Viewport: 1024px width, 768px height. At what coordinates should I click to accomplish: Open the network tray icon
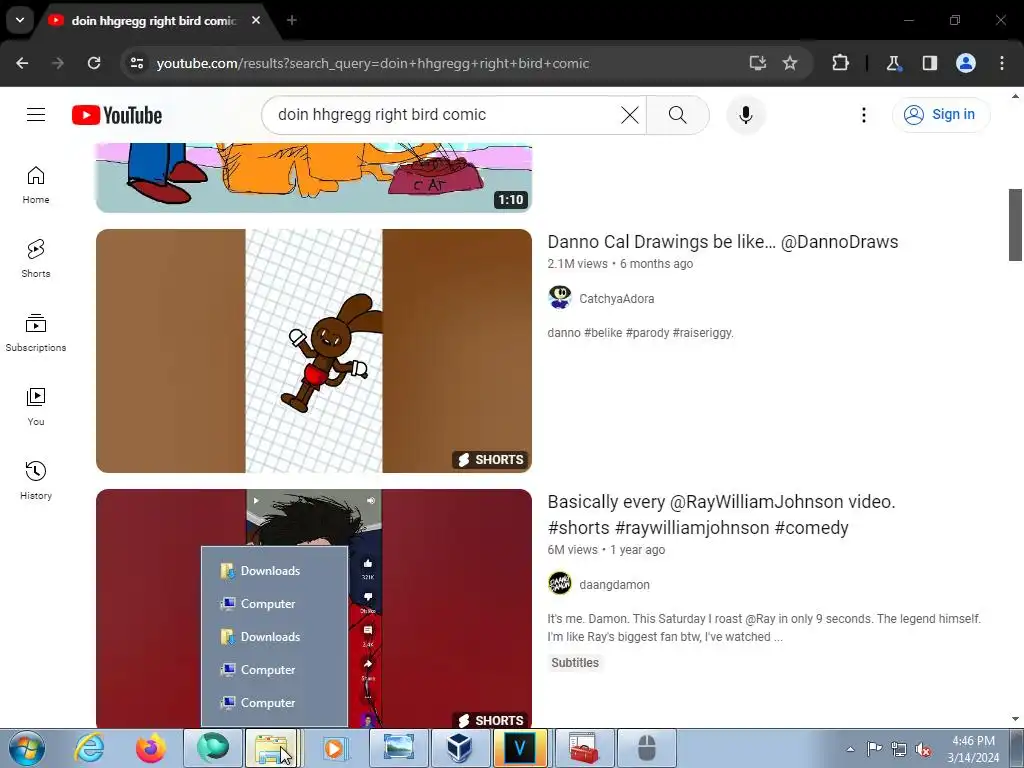click(x=899, y=749)
